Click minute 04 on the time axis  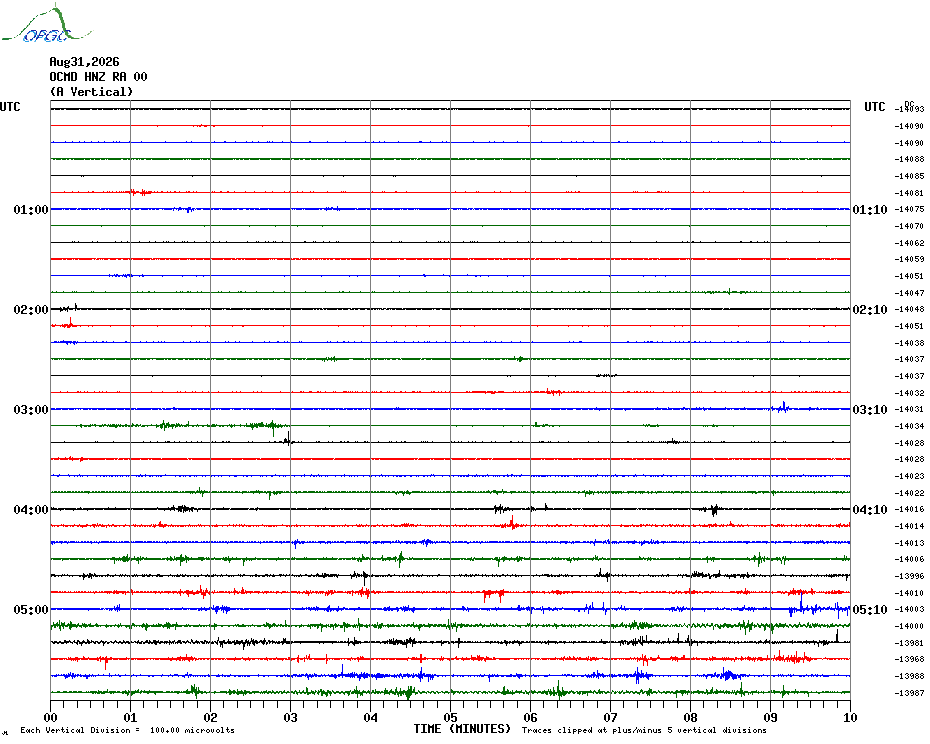click(371, 717)
